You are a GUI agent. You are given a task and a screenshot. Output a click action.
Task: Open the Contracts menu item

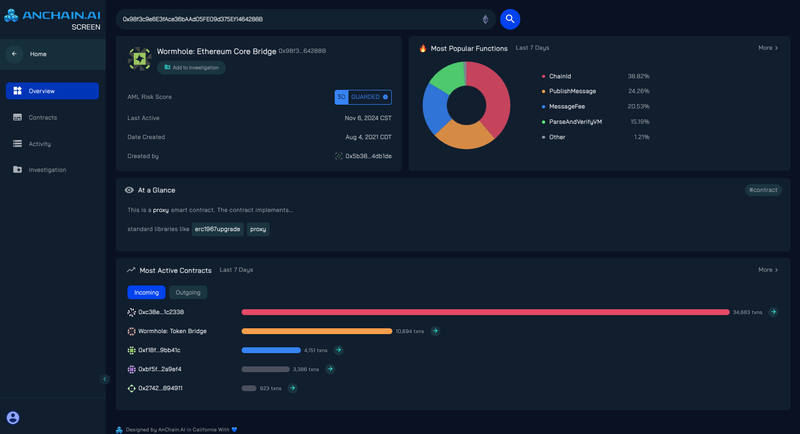coord(52,117)
